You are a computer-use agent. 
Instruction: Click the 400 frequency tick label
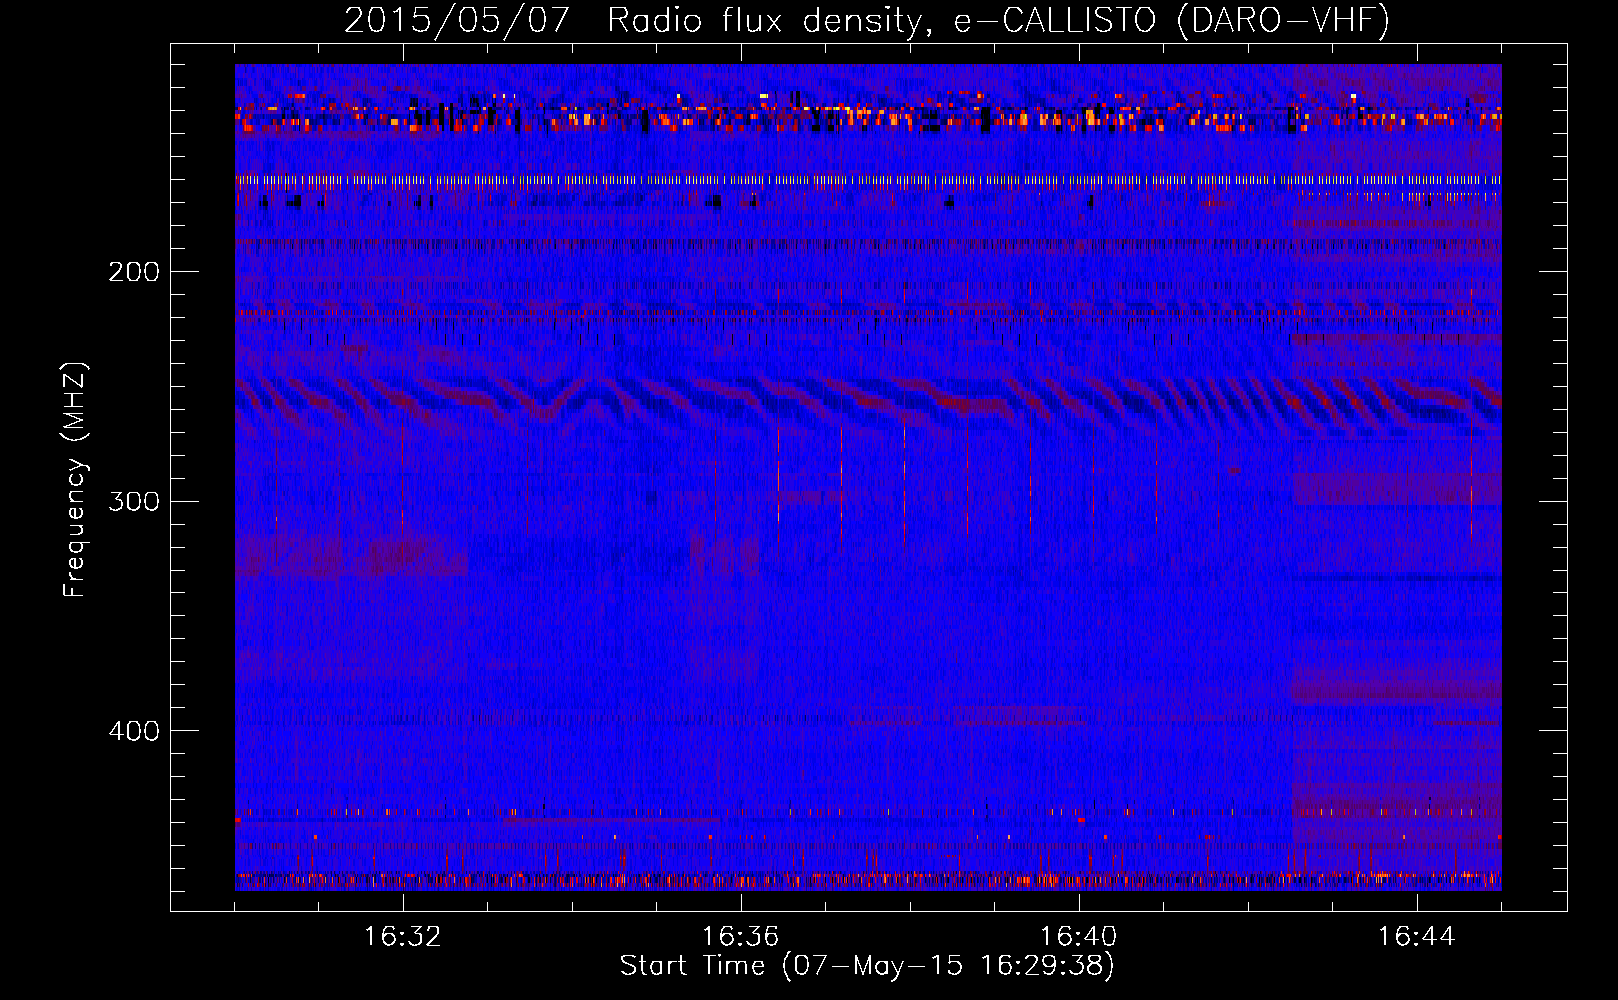coord(134,731)
